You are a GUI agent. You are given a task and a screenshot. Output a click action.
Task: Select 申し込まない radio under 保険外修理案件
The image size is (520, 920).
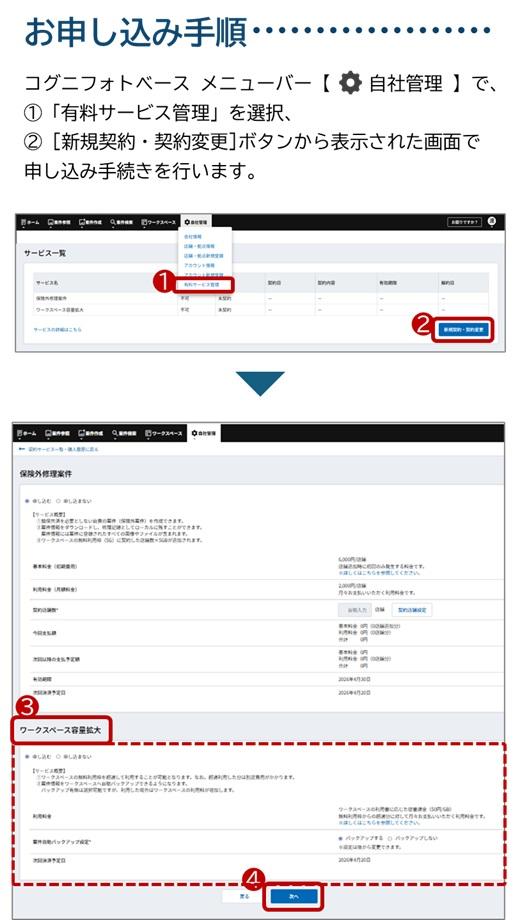point(75,501)
